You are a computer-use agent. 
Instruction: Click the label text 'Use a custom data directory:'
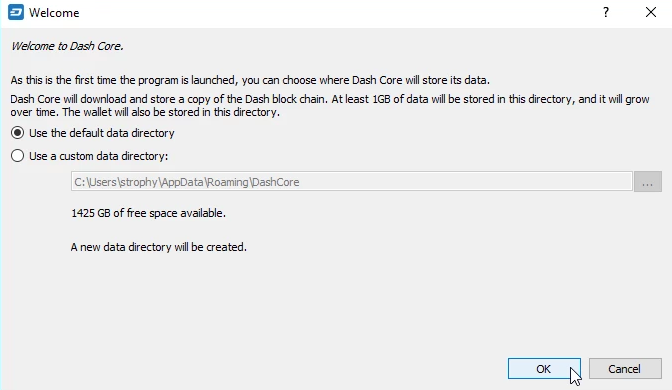pyautogui.click(x=99, y=156)
